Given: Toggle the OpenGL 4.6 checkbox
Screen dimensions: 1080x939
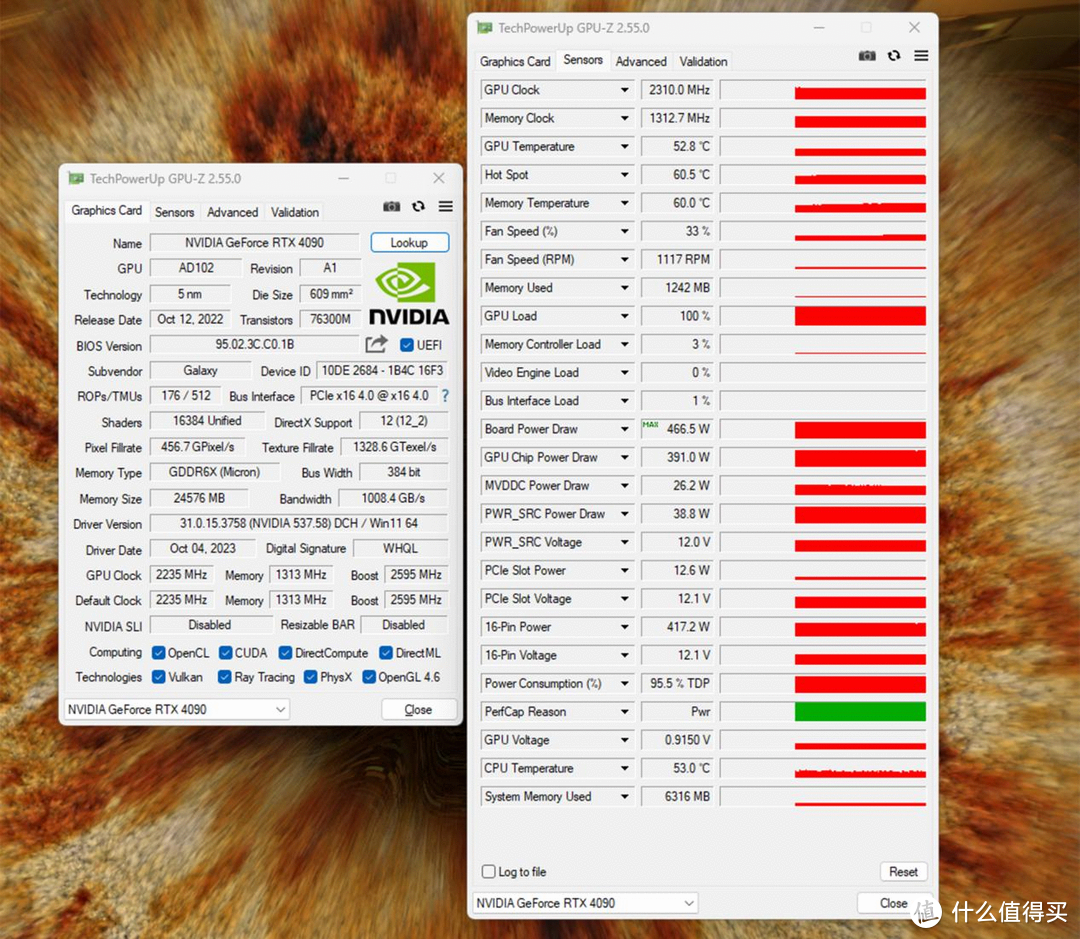Looking at the screenshot, I should 368,677.
